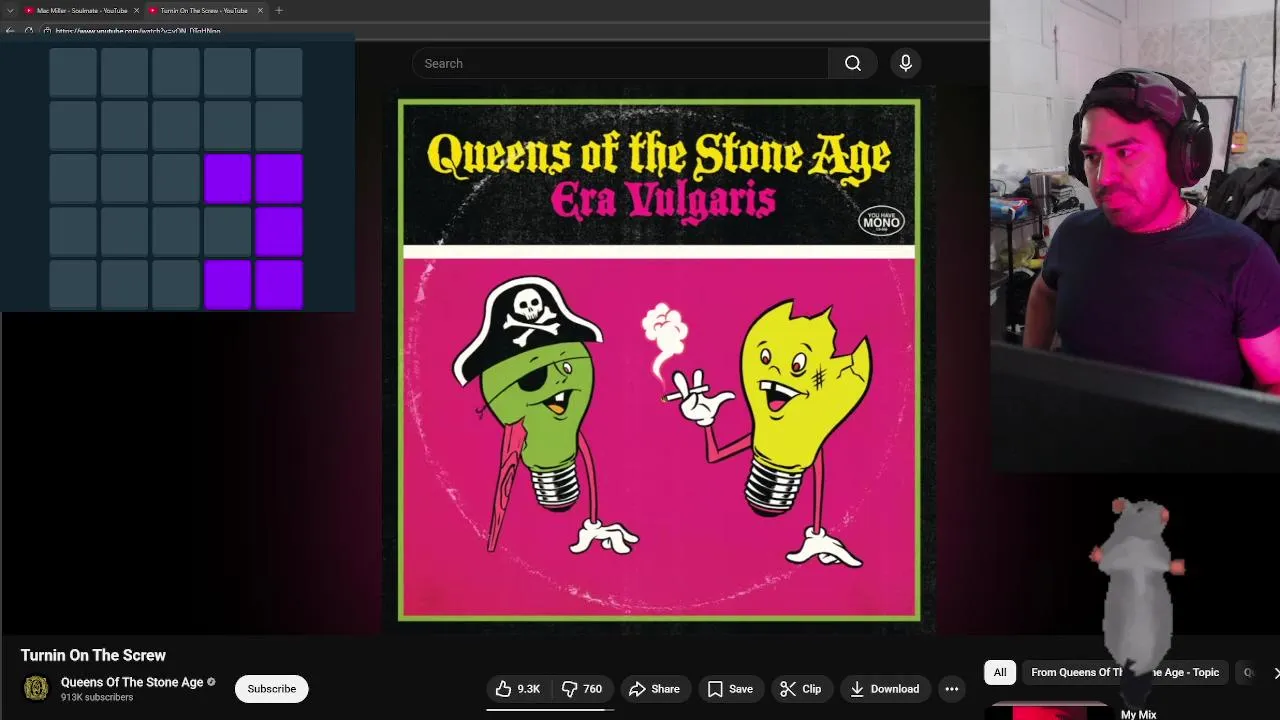Subscribe to Queens Of The Stone Age

point(272,688)
